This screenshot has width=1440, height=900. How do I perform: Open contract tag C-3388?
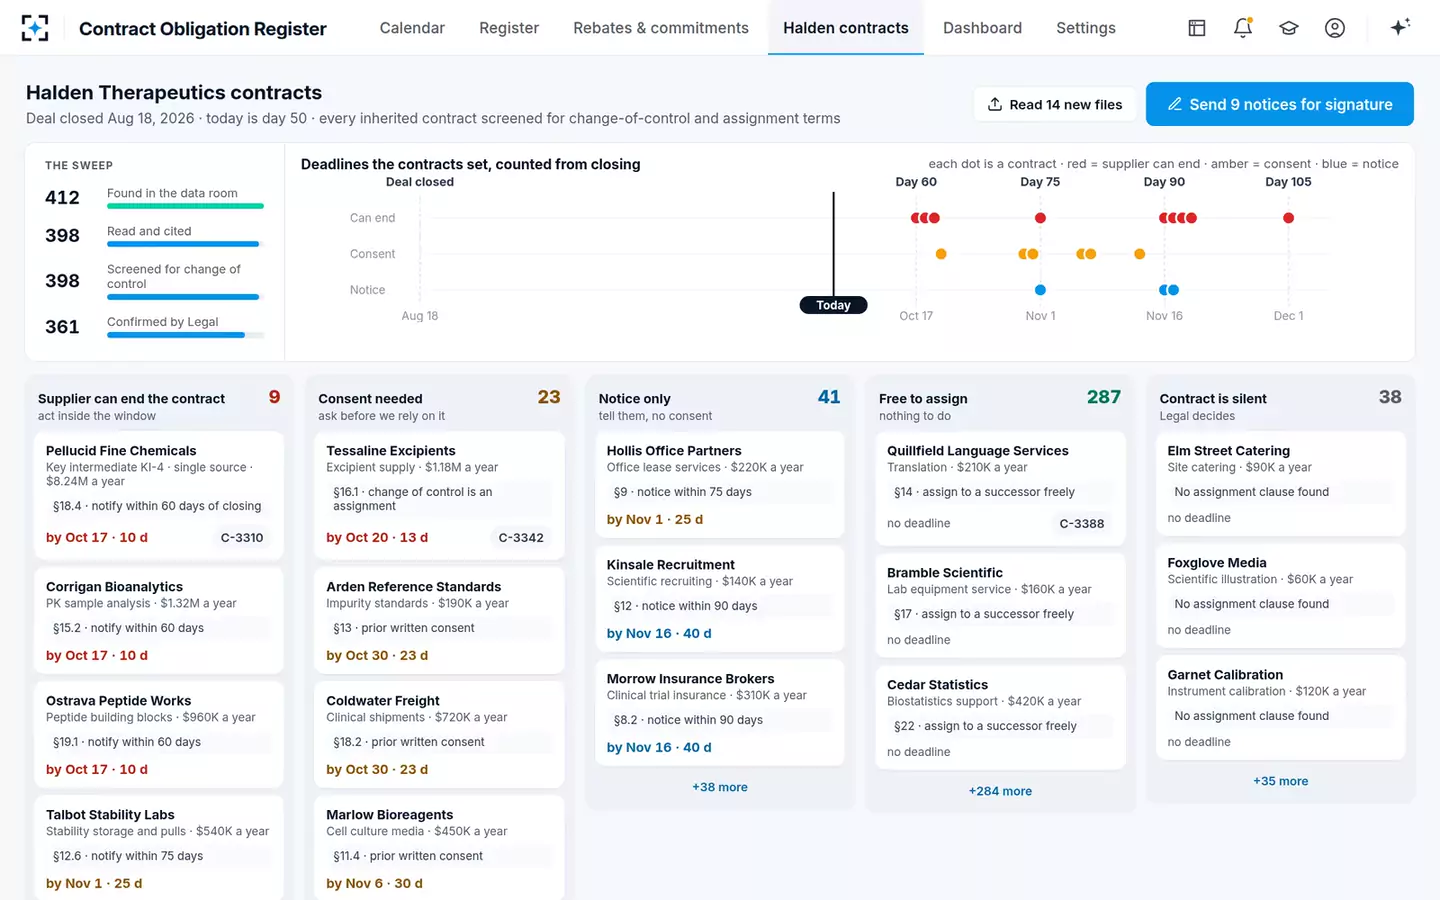pyautogui.click(x=1082, y=523)
